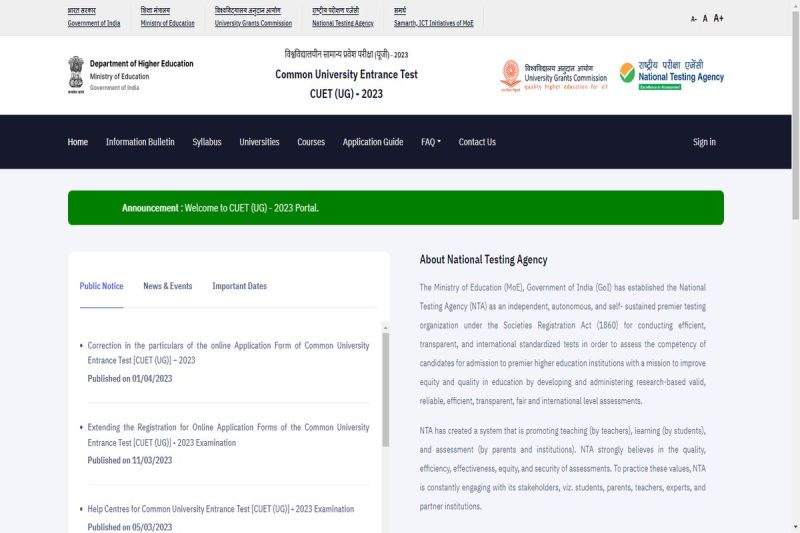Switch to the News & Events tab
The image size is (800, 533).
click(167, 286)
